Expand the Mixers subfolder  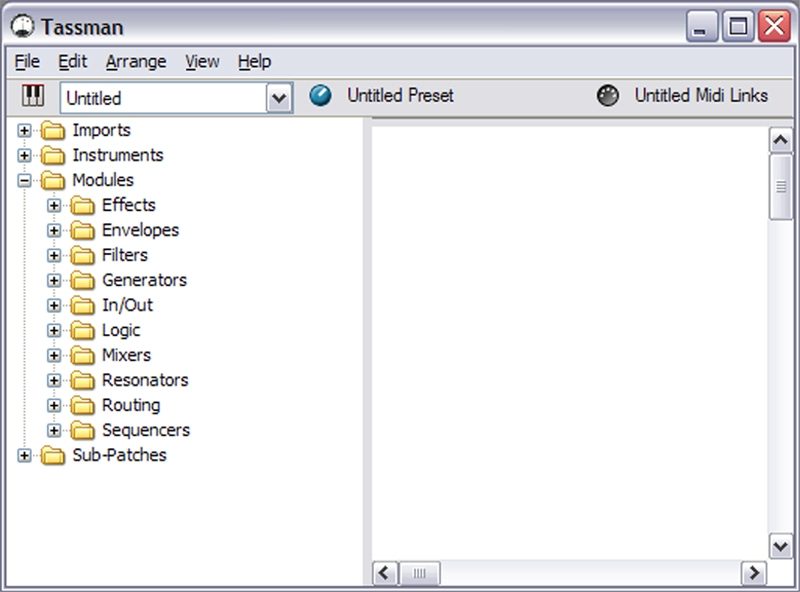tap(54, 356)
